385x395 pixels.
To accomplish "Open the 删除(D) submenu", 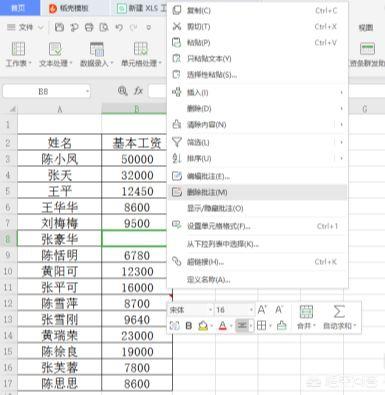I will coord(258,108).
